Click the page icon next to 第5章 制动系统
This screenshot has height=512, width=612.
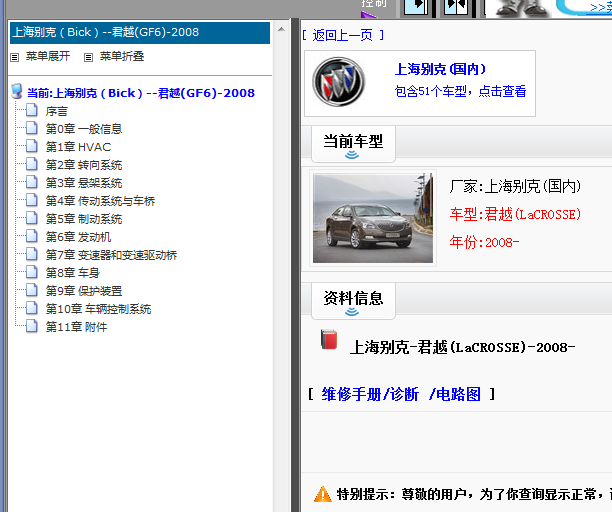pyautogui.click(x=32, y=218)
